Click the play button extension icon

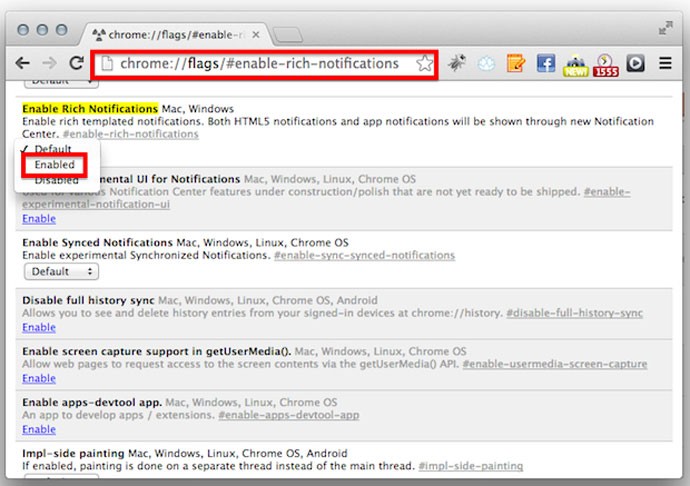pos(636,64)
